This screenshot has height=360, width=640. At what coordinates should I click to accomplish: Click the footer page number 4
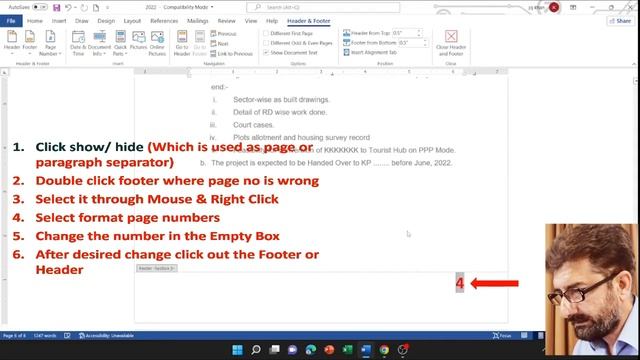(x=460, y=283)
